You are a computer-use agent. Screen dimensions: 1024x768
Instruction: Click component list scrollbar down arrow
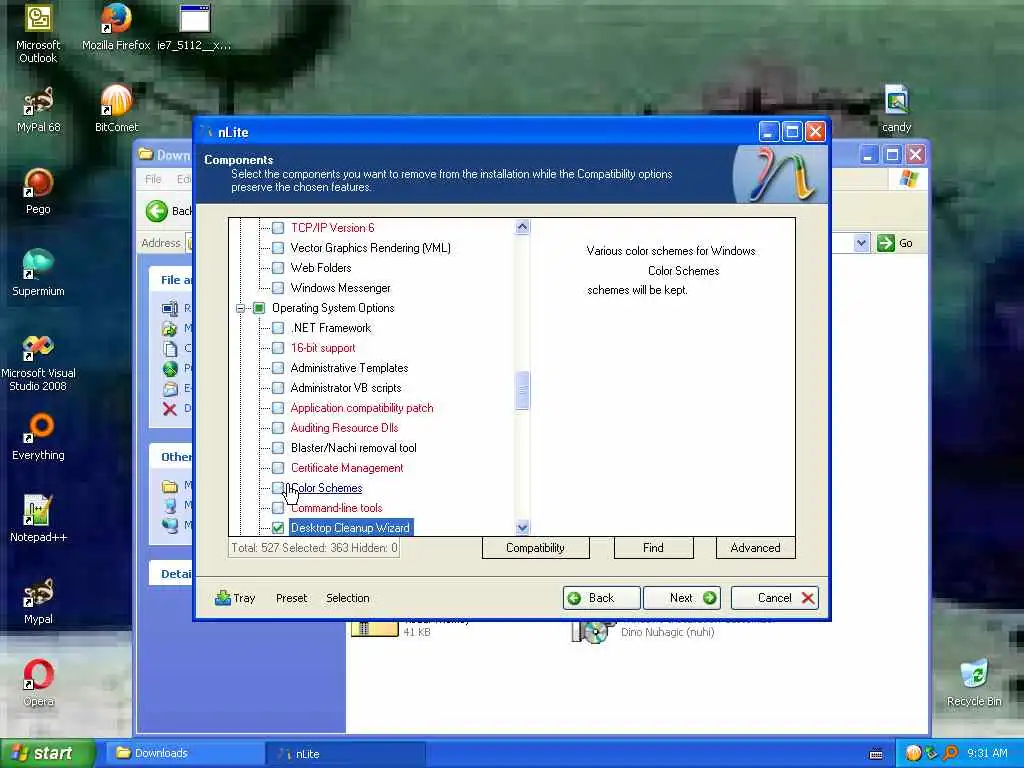coord(522,527)
